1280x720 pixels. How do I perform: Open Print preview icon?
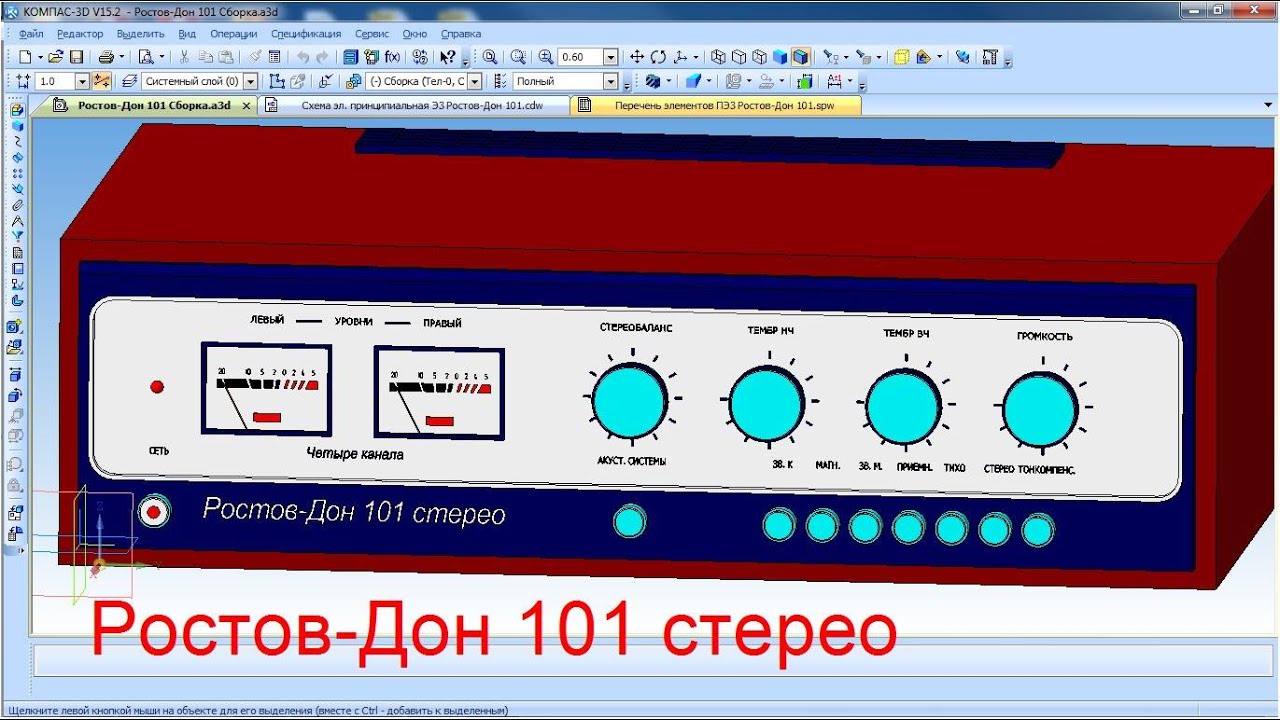point(146,57)
